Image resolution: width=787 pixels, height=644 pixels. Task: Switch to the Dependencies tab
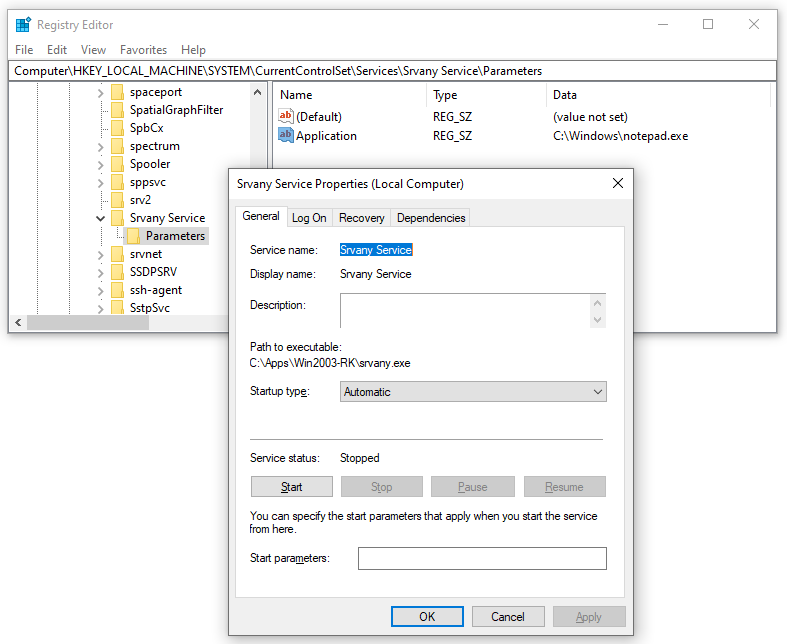pyautogui.click(x=431, y=218)
